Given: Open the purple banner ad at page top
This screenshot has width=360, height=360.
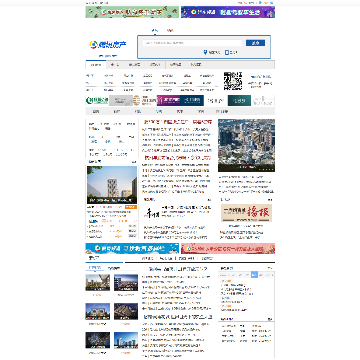Looking at the screenshot, I should (228, 12).
